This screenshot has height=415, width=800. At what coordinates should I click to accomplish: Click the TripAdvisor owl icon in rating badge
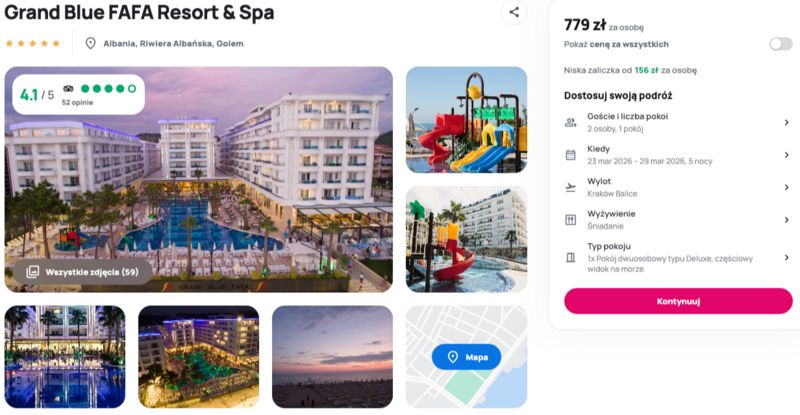click(x=68, y=89)
